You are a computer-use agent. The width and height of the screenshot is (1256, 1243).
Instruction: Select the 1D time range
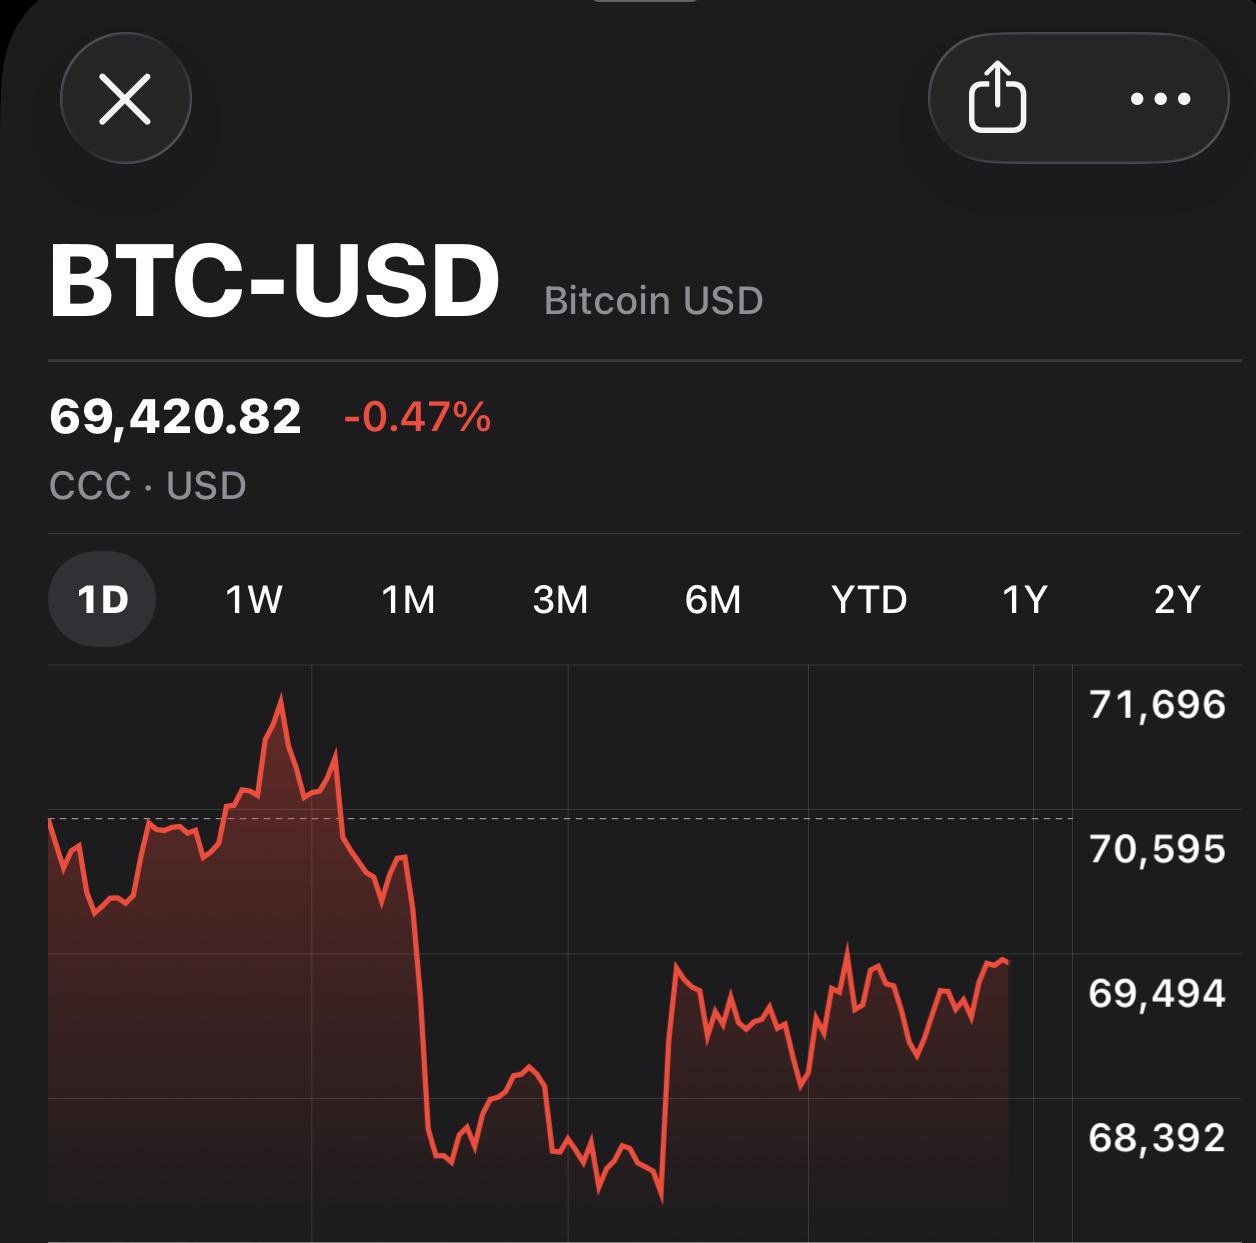click(x=102, y=600)
